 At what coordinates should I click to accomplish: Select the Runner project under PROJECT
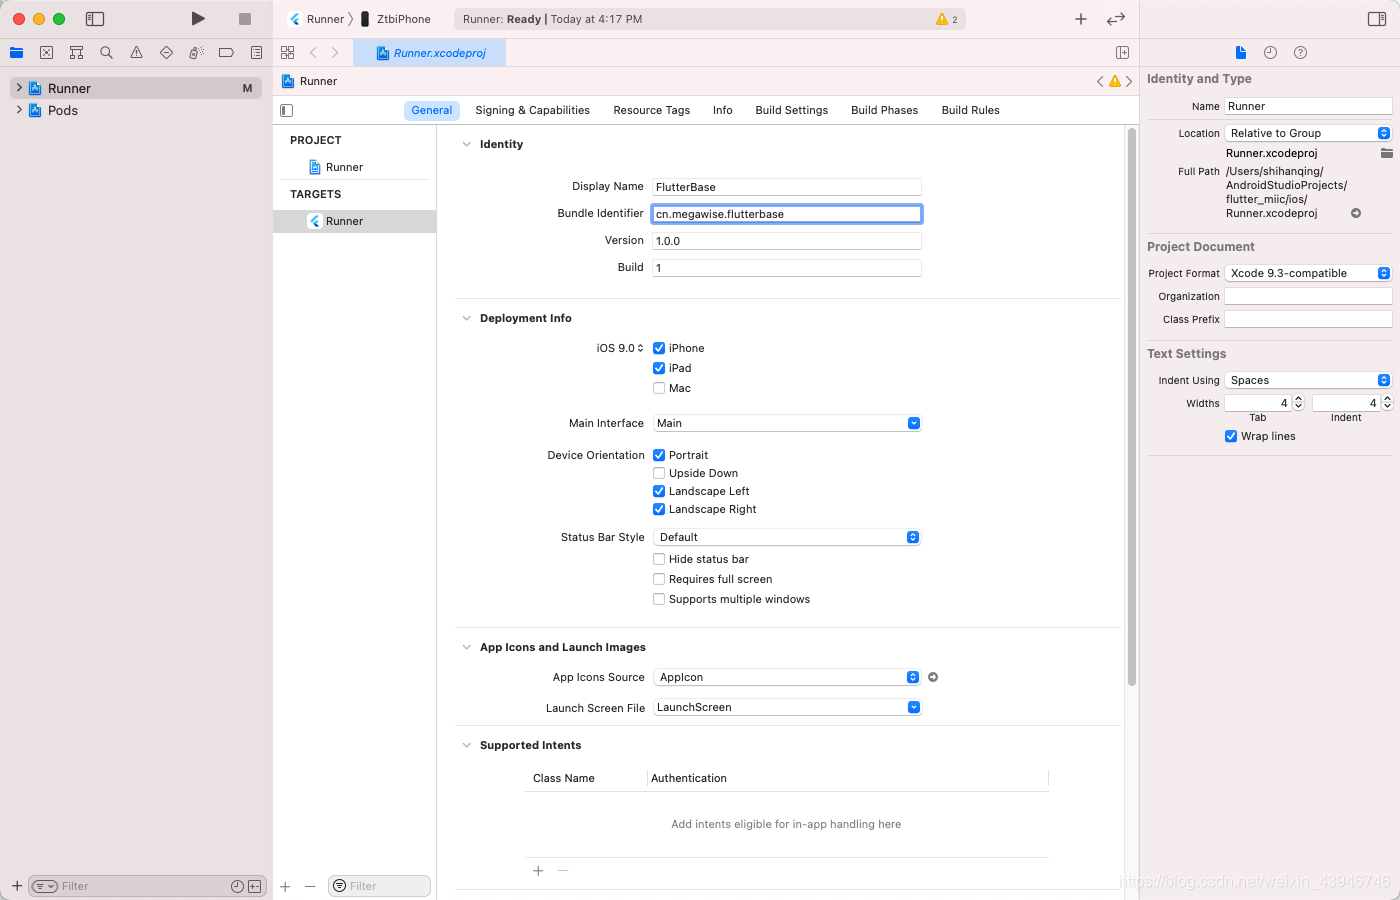click(344, 167)
